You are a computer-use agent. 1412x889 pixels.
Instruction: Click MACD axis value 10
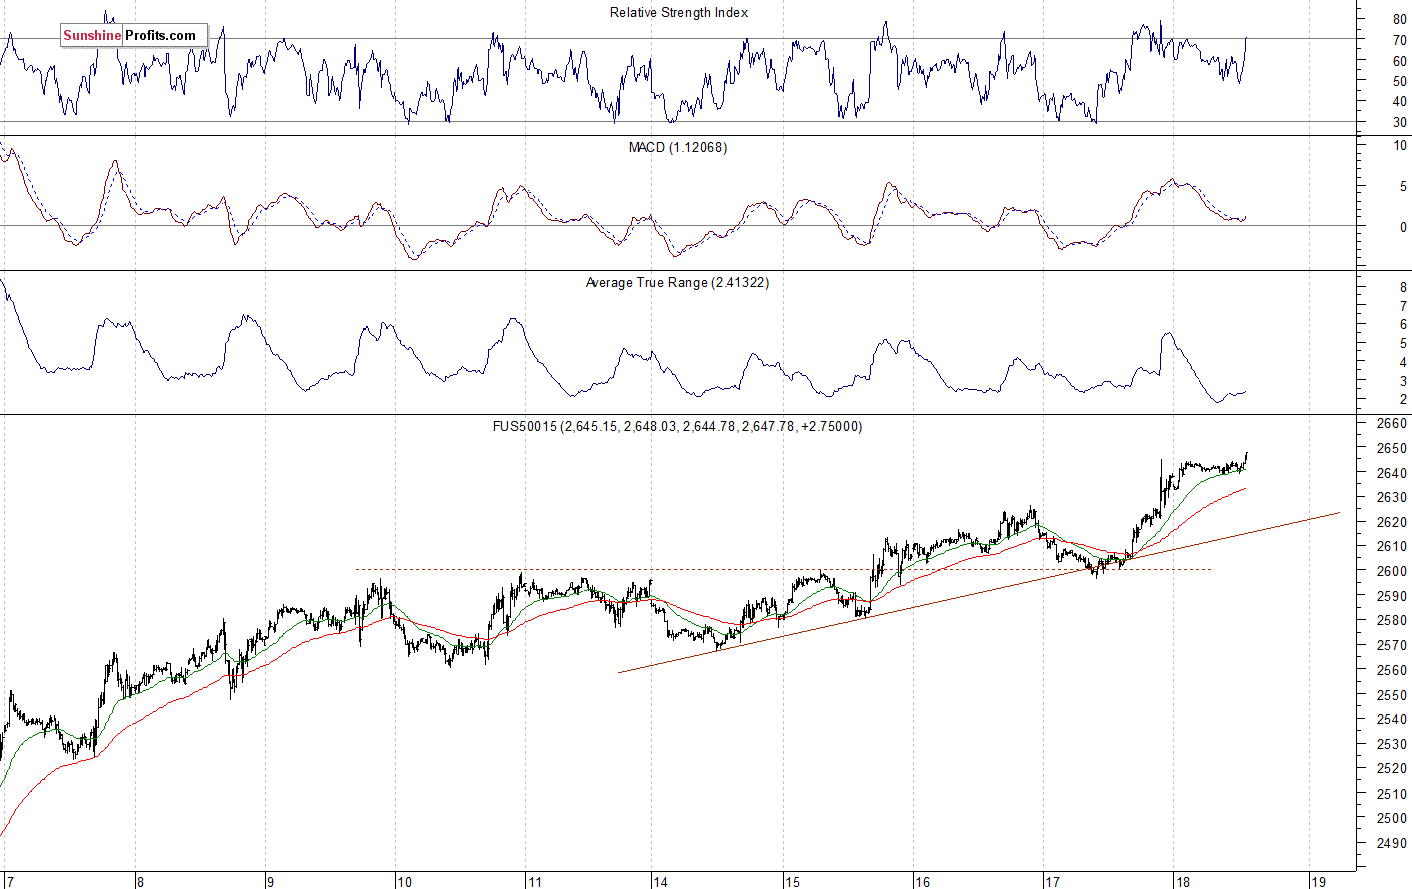[1400, 145]
